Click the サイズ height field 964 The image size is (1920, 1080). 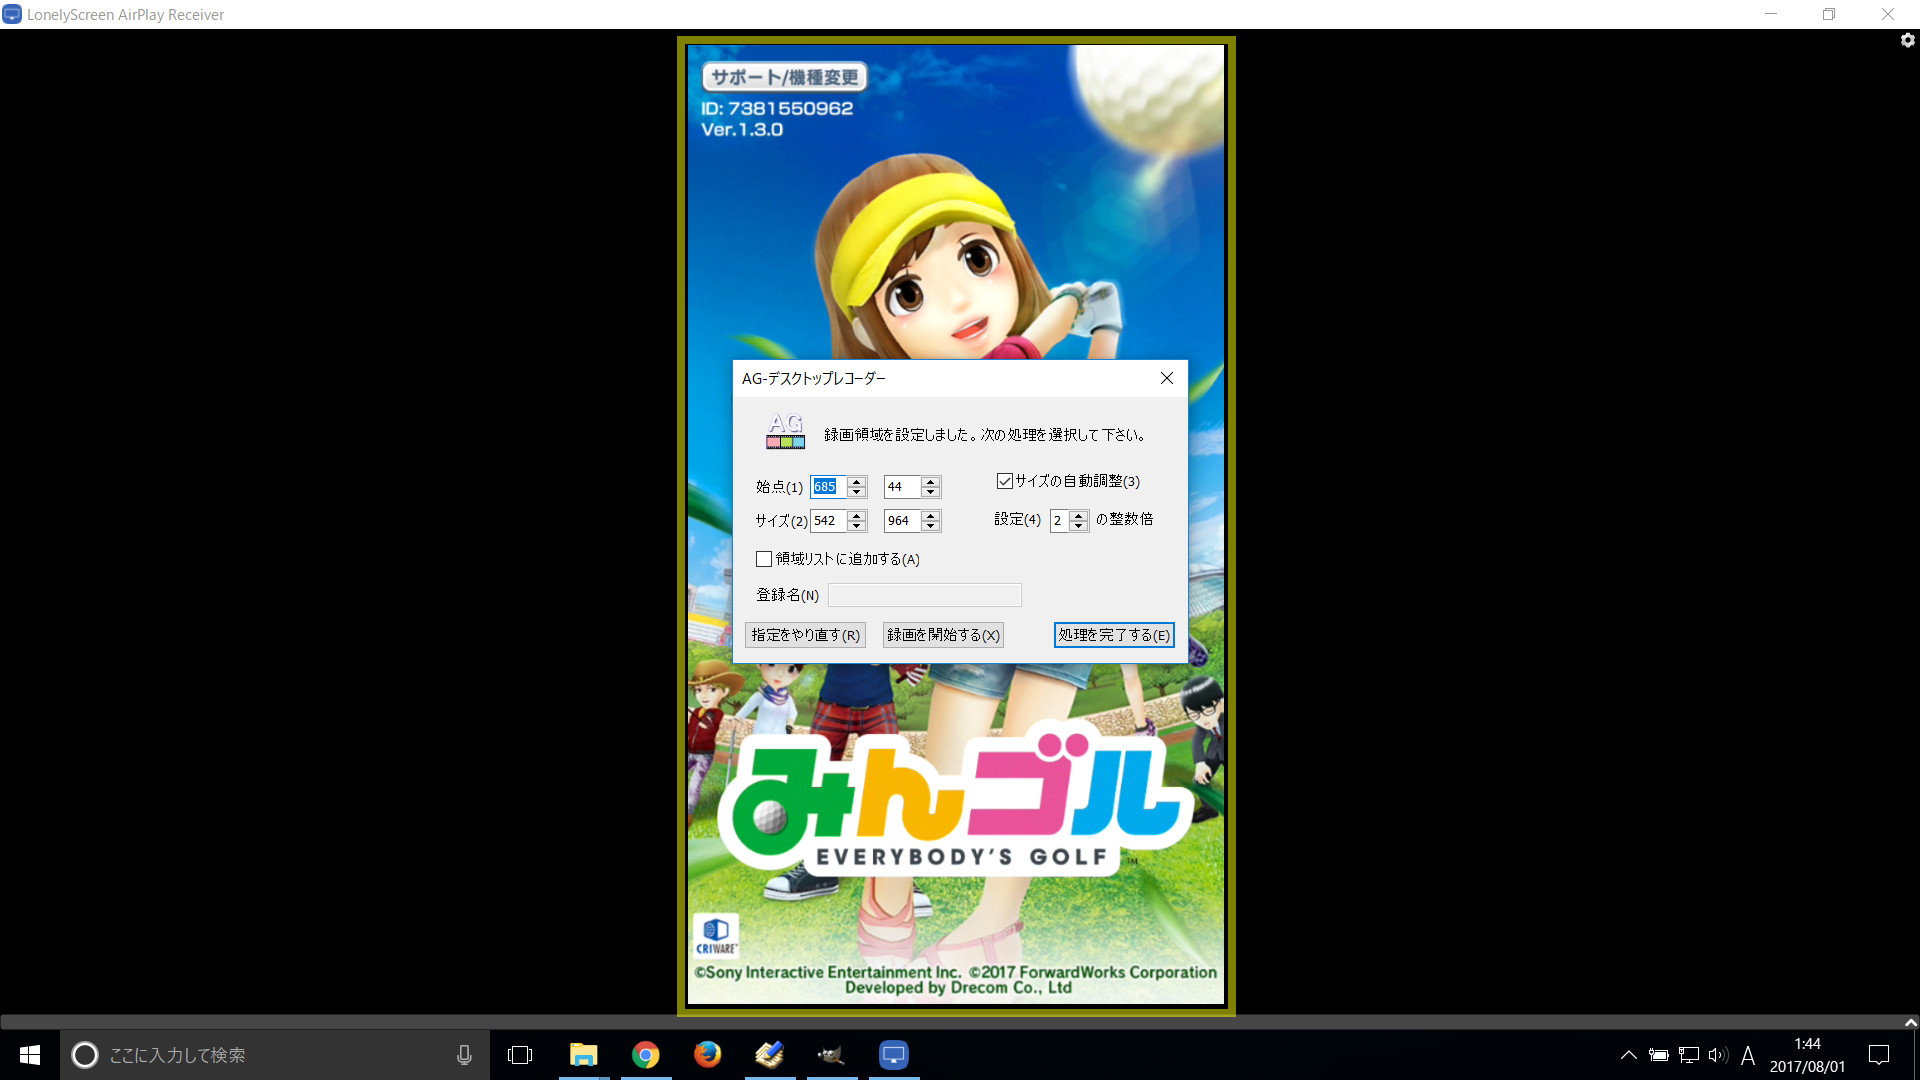[x=902, y=521]
